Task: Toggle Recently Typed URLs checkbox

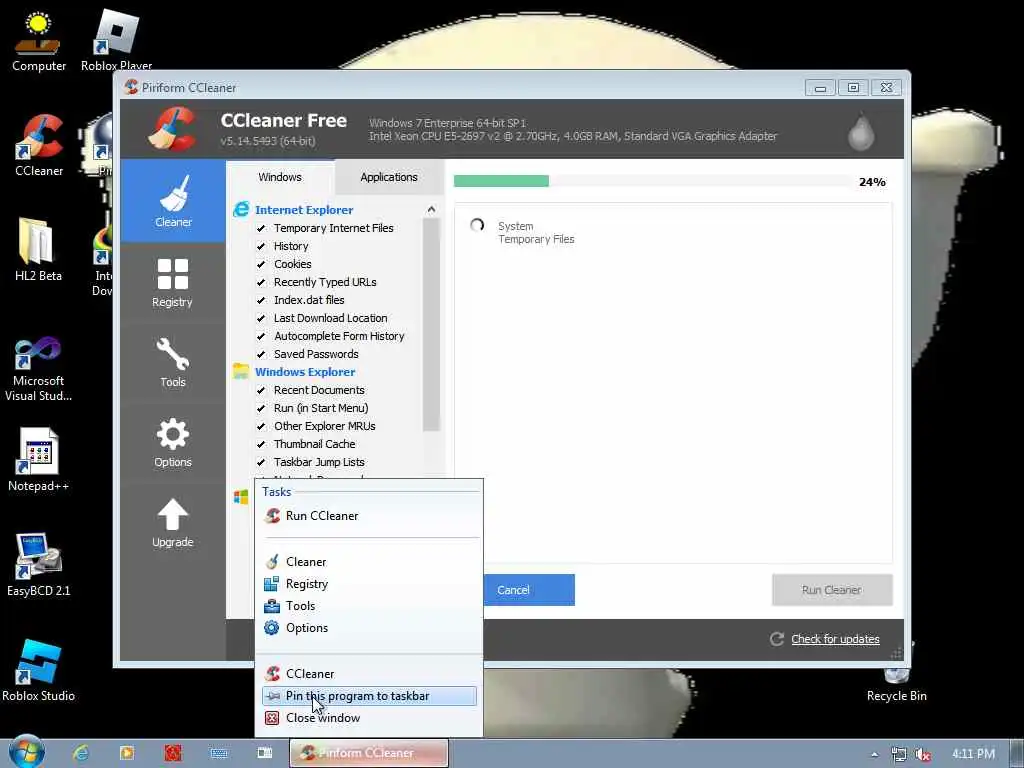Action: 261,282
